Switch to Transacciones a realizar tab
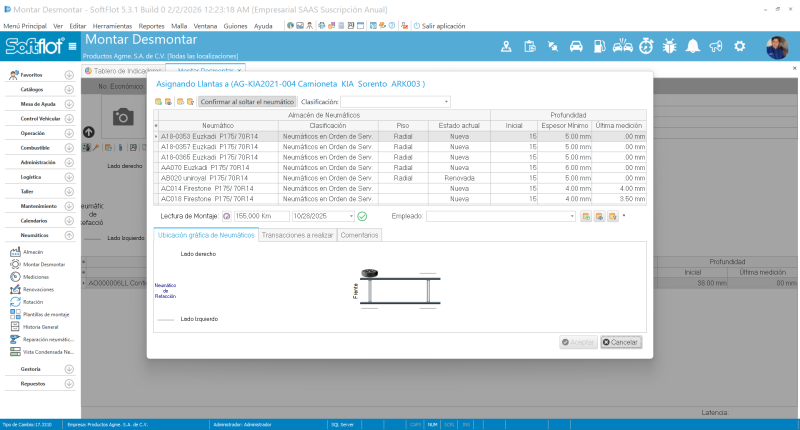The height and width of the screenshot is (430, 800). 297,235
